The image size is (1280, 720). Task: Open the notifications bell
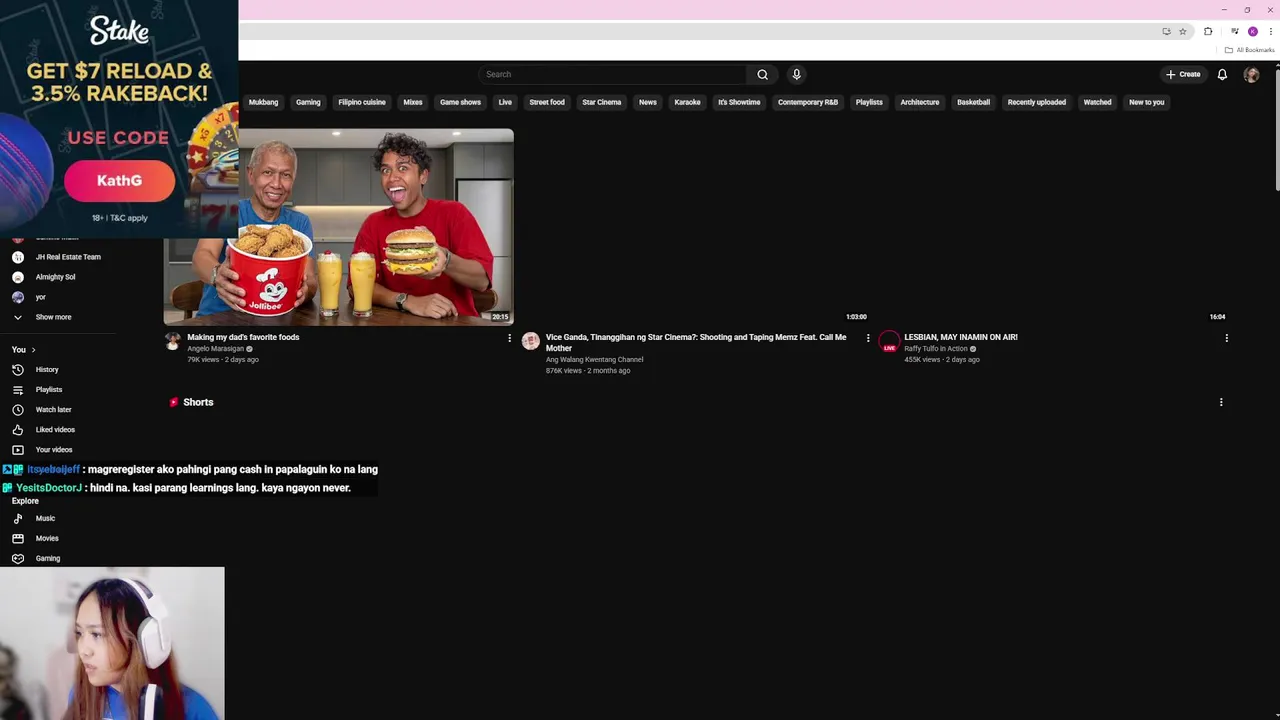1222,74
